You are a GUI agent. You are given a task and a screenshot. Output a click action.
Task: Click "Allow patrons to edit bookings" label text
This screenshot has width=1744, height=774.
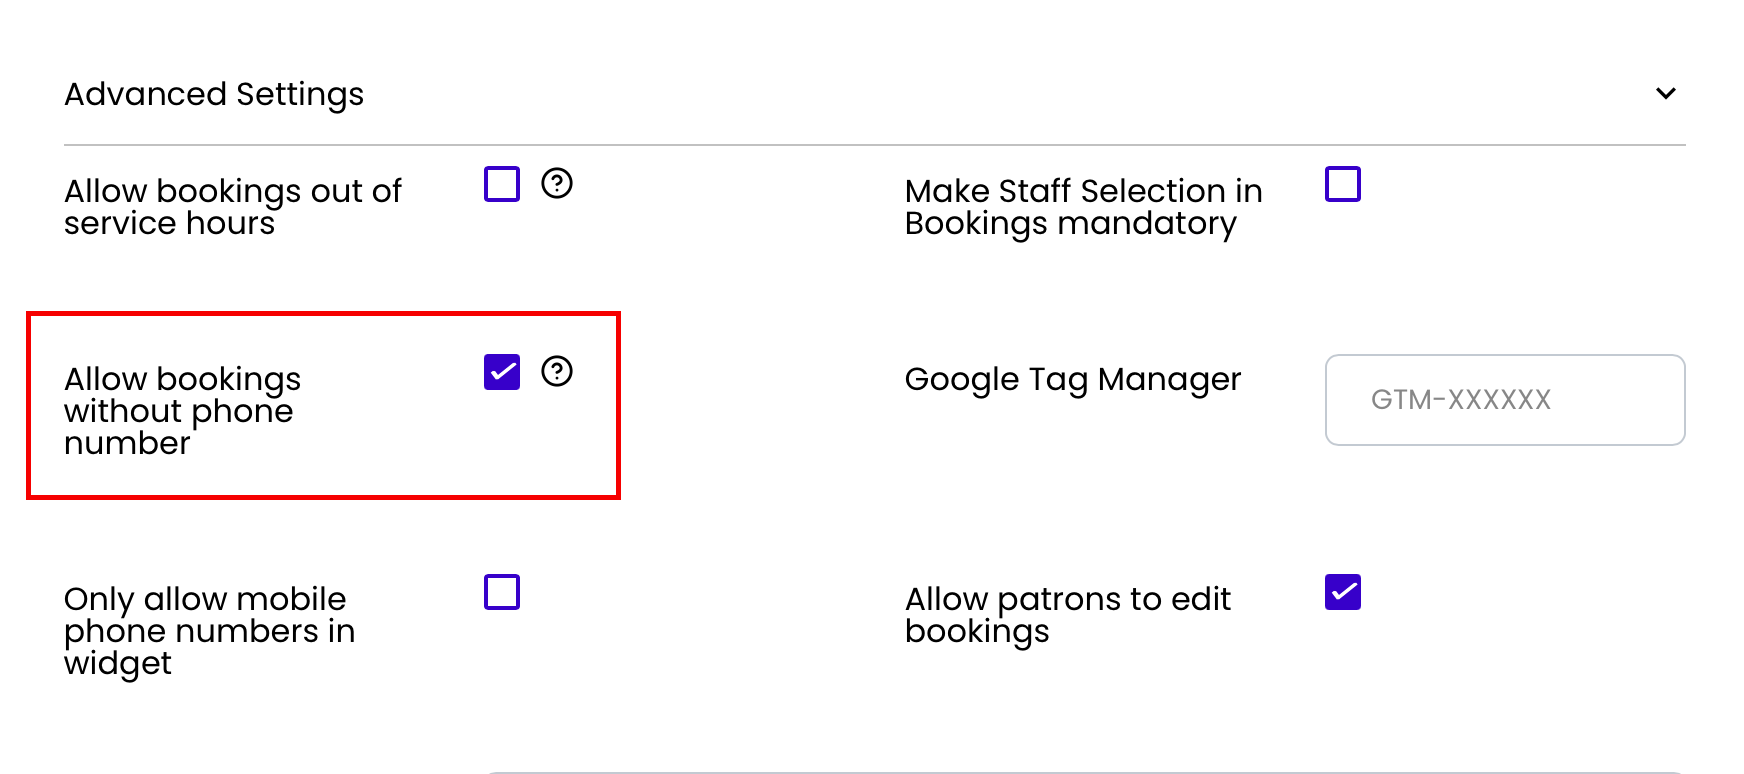pos(1067,615)
